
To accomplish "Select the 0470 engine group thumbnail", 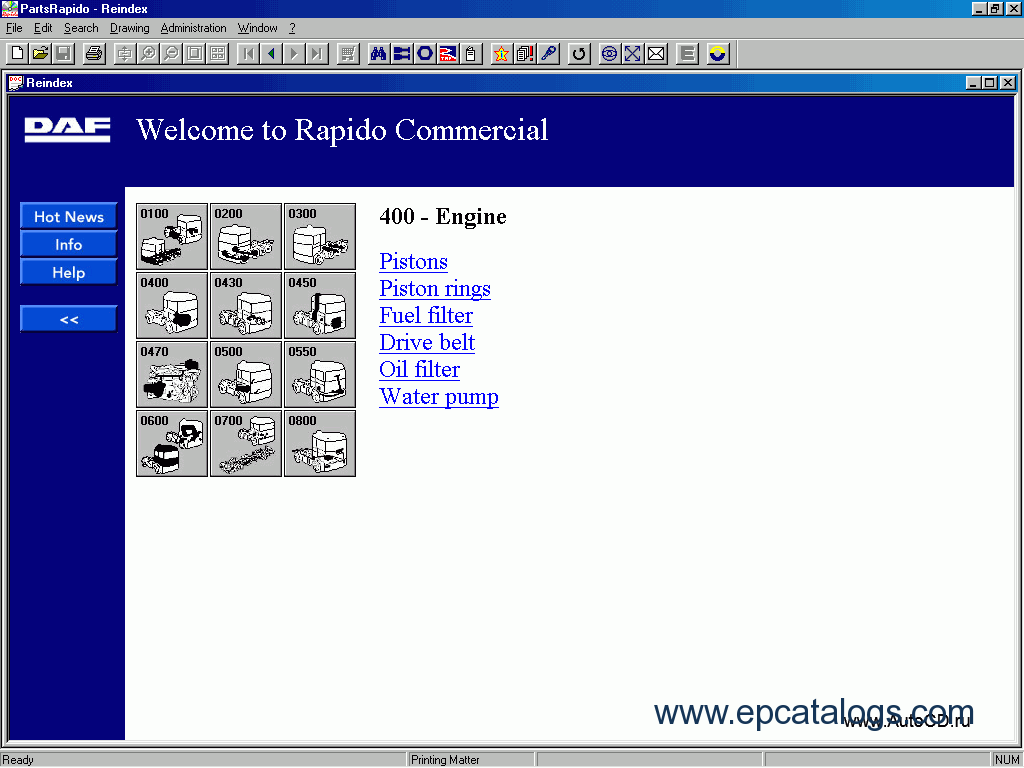I will pos(172,374).
